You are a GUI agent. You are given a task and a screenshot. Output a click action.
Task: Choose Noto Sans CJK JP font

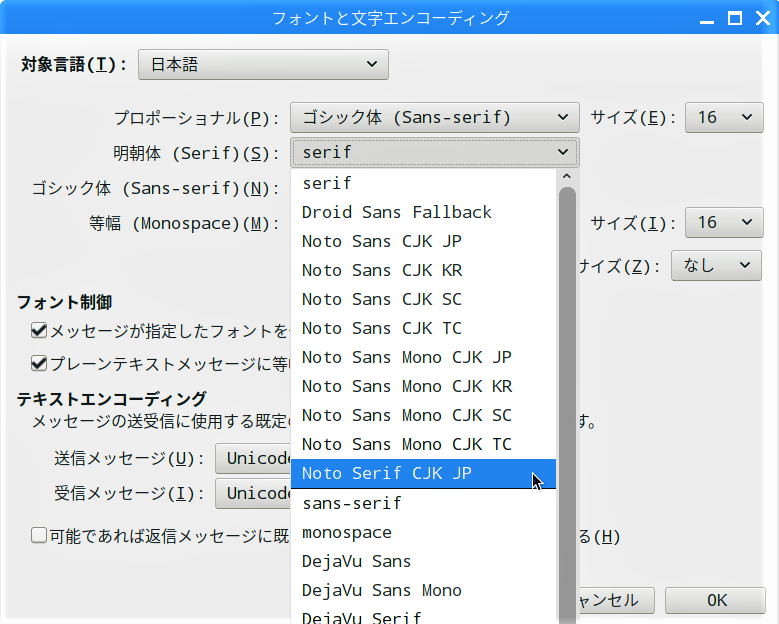click(x=423, y=241)
